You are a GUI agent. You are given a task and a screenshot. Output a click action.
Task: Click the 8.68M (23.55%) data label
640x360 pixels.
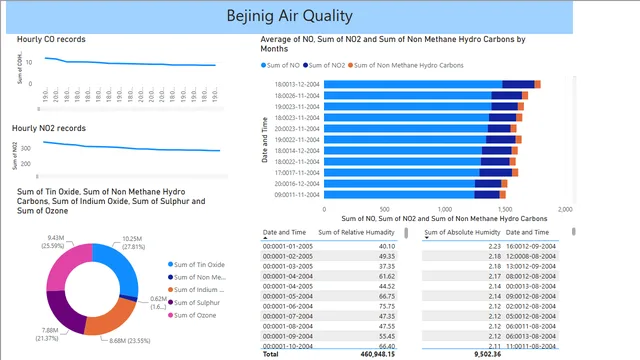(130, 340)
